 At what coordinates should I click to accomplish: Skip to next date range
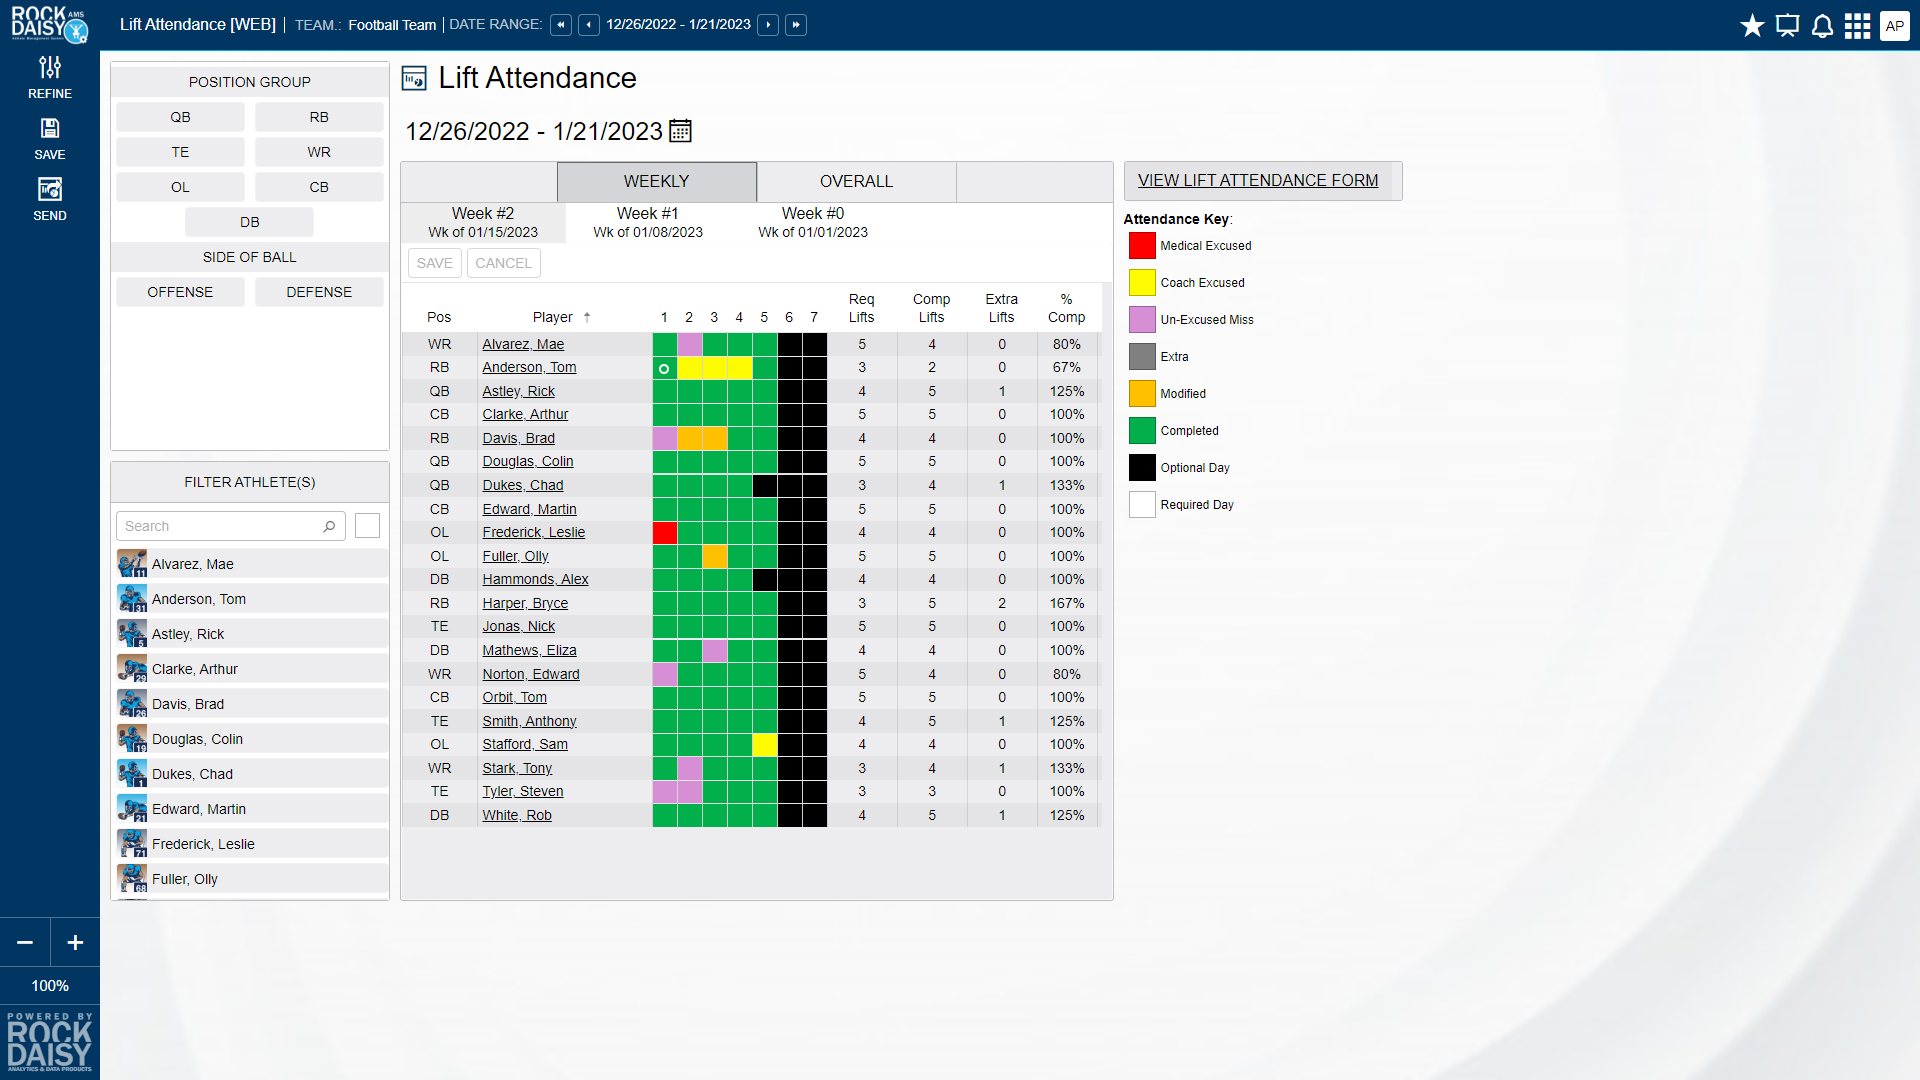click(x=768, y=25)
